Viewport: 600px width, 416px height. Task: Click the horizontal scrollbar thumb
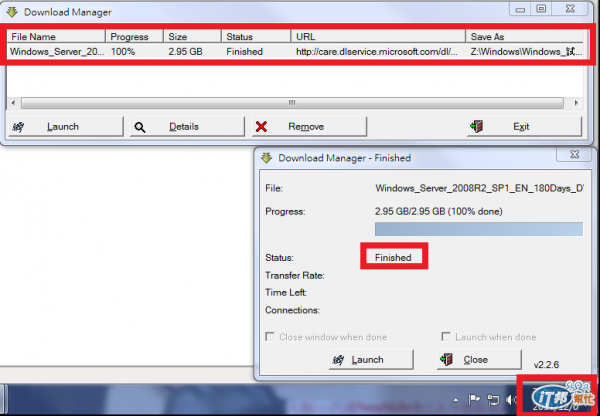292,103
